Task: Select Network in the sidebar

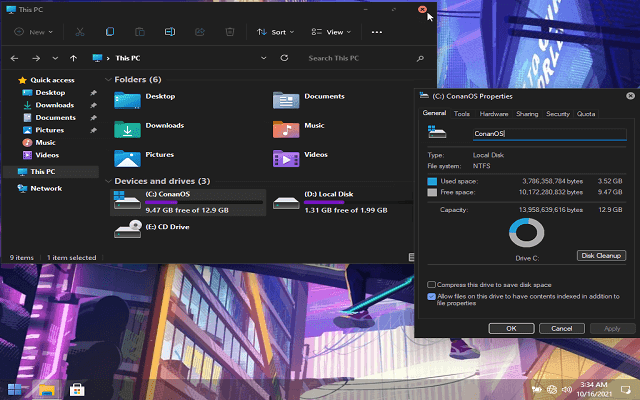Action: [40, 188]
